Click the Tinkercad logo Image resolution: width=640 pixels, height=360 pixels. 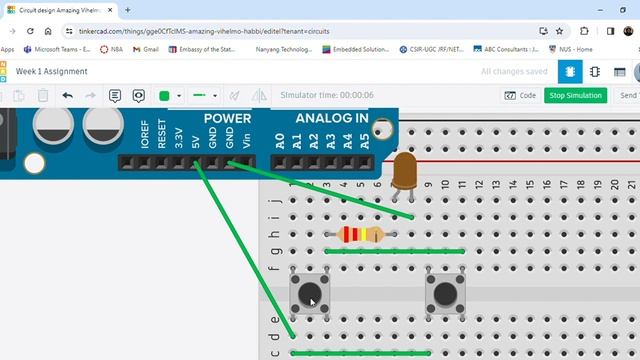click(x=3, y=71)
